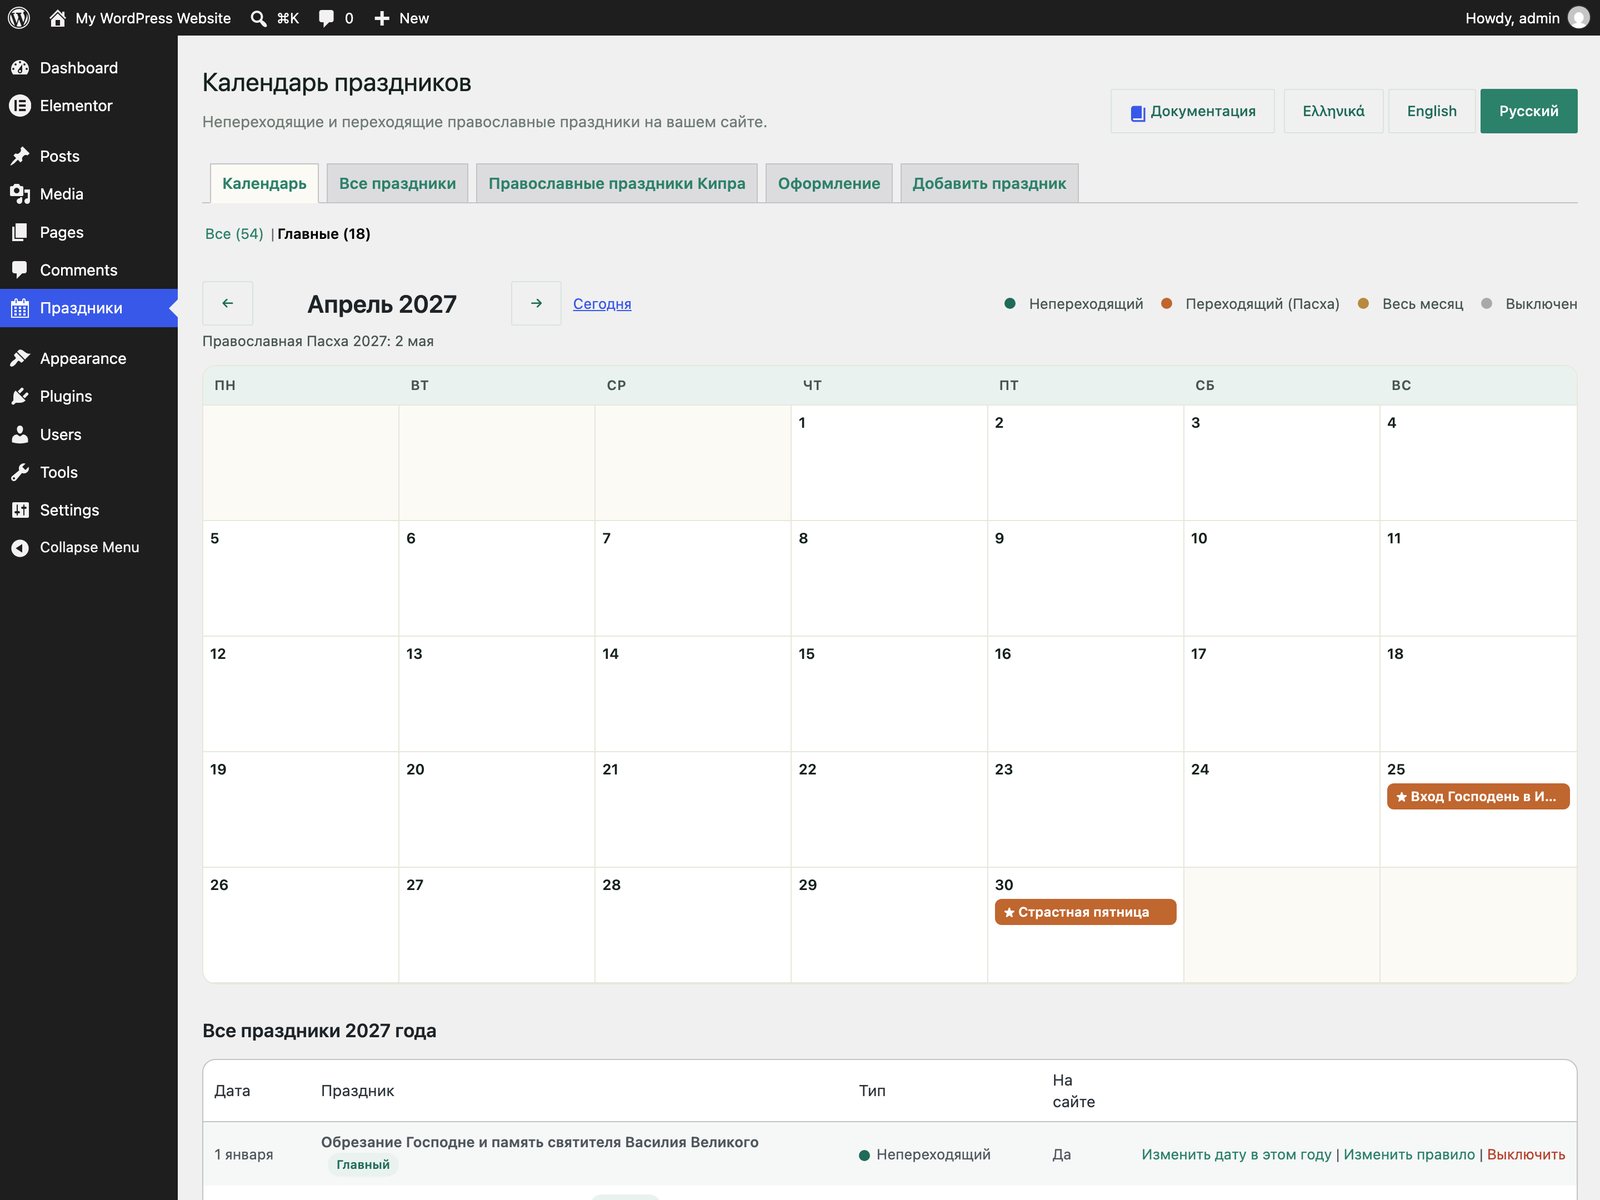Click the Users person icon
1600x1200 pixels.
20,434
